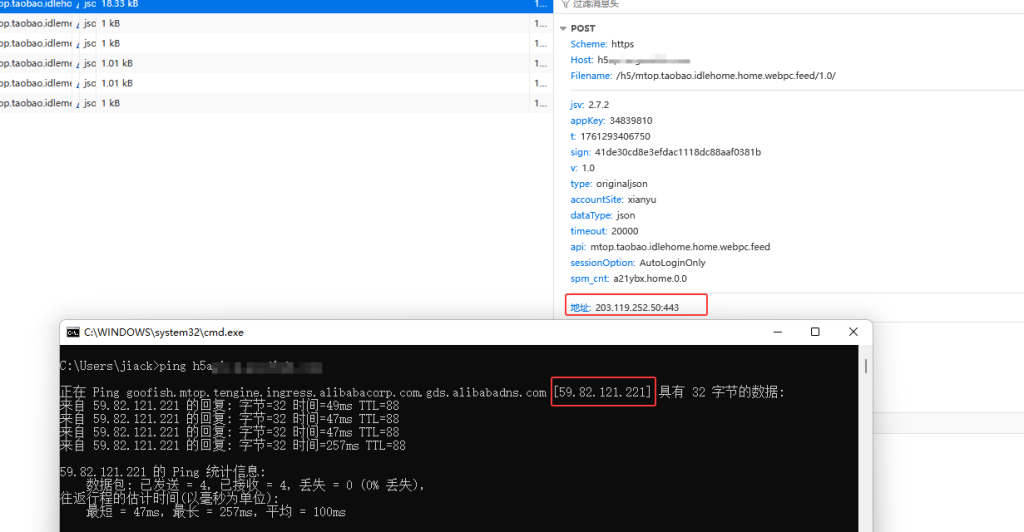Click the api value mtop.taobao.idlehome.home.webpc.feed

(680, 246)
